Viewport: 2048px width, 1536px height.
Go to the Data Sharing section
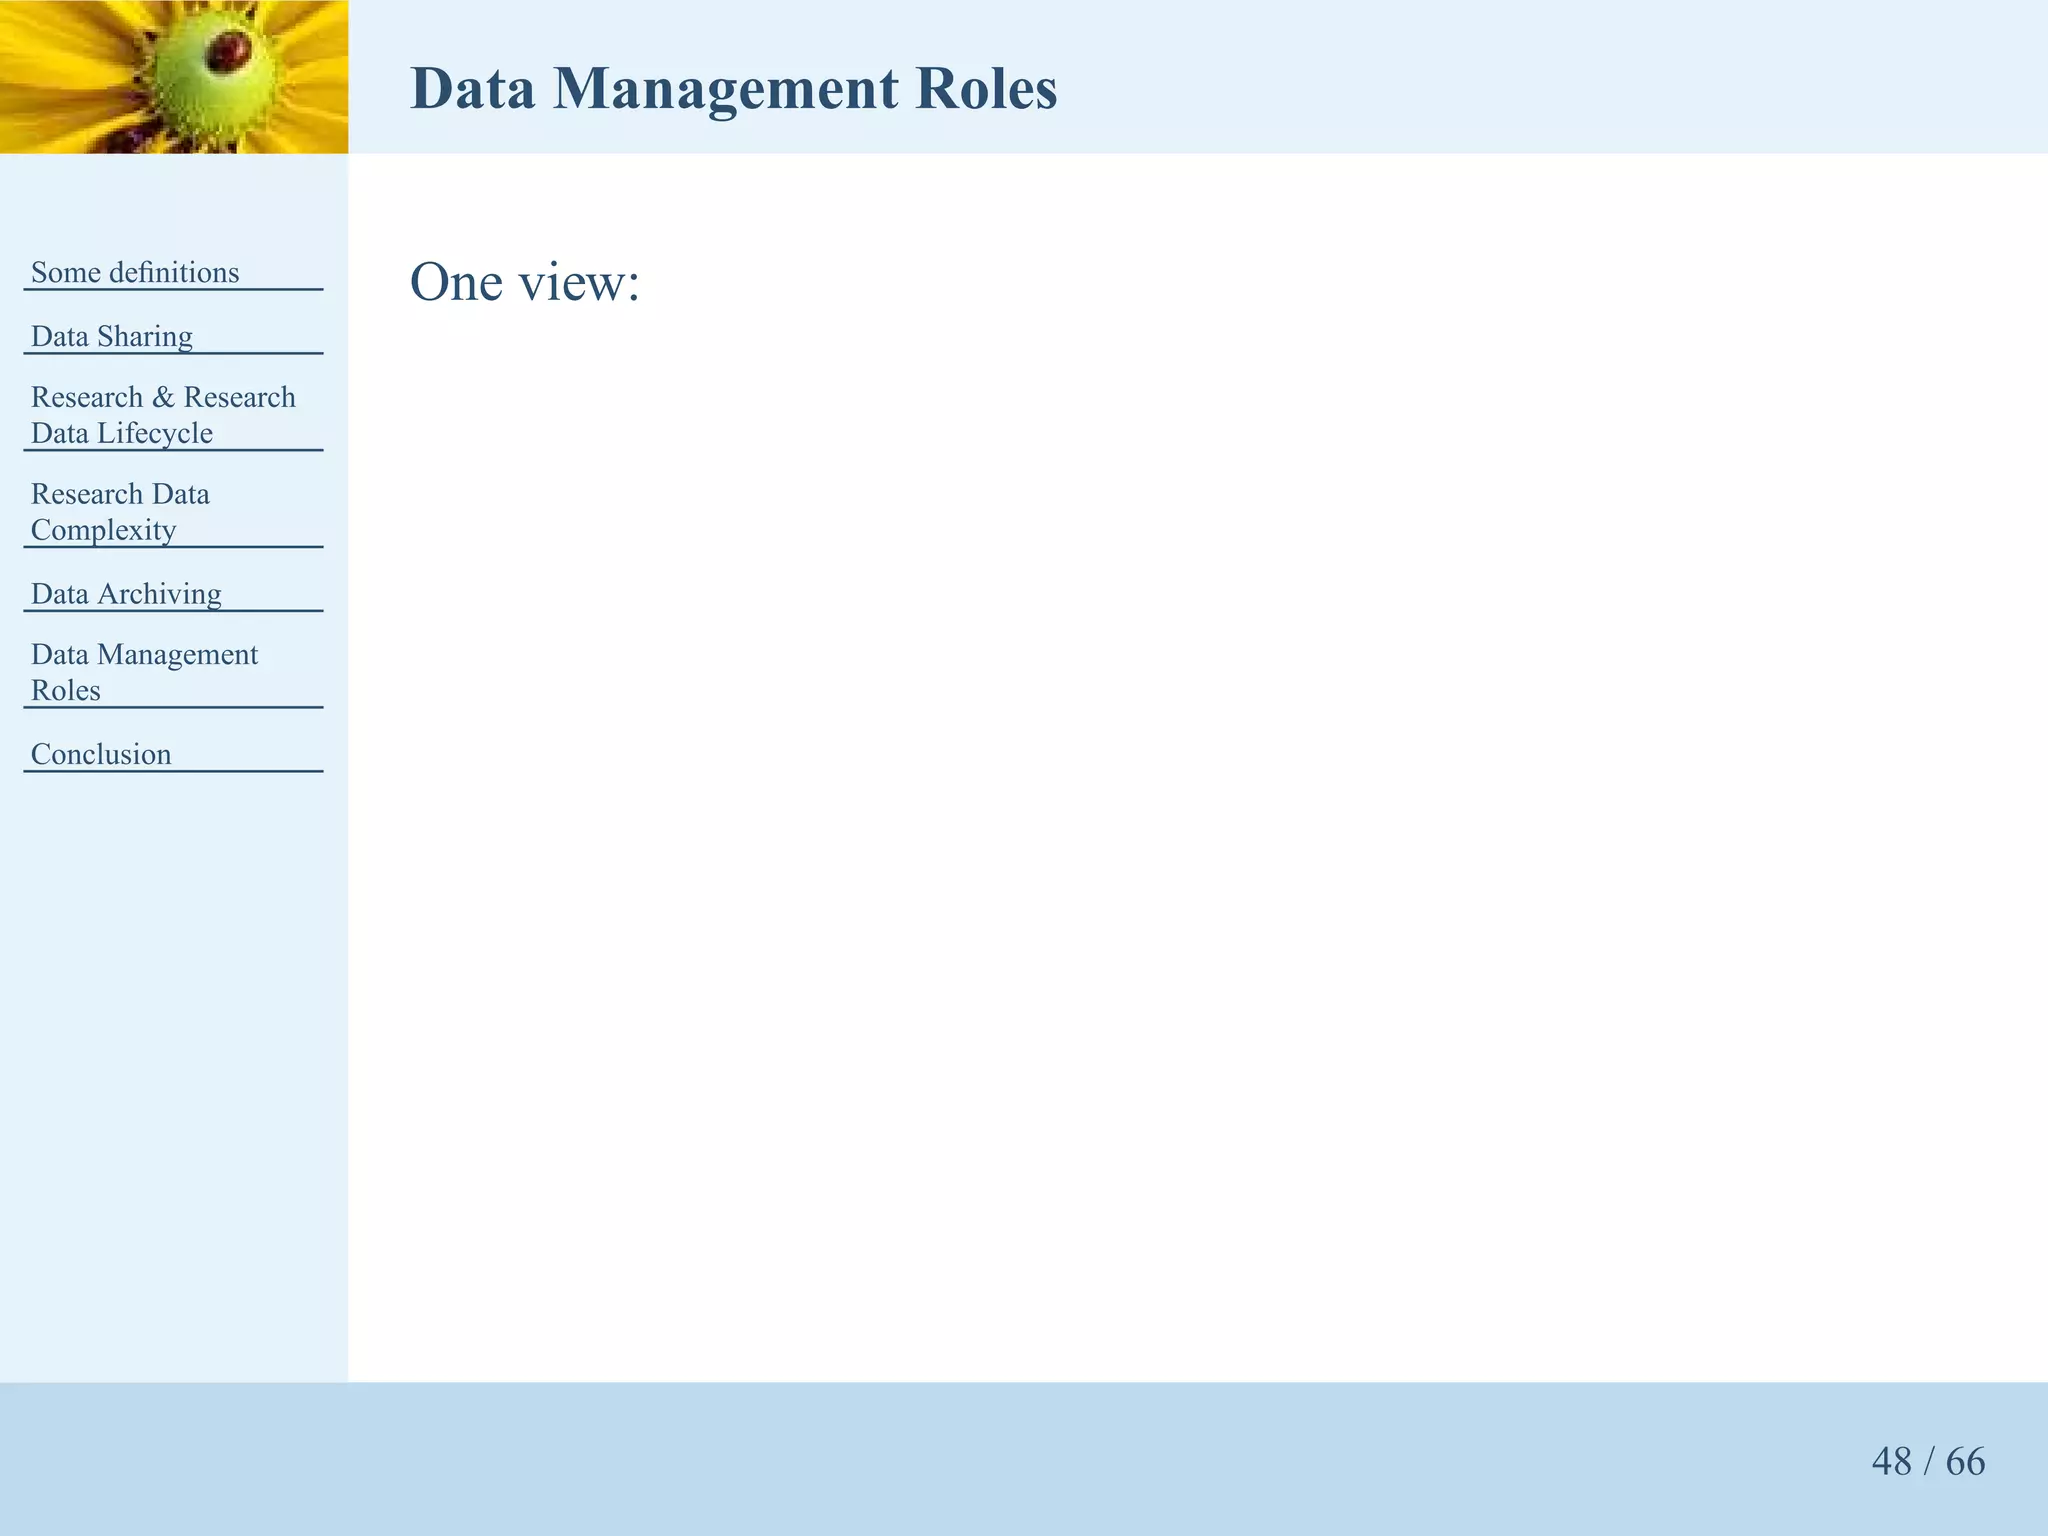(x=112, y=336)
